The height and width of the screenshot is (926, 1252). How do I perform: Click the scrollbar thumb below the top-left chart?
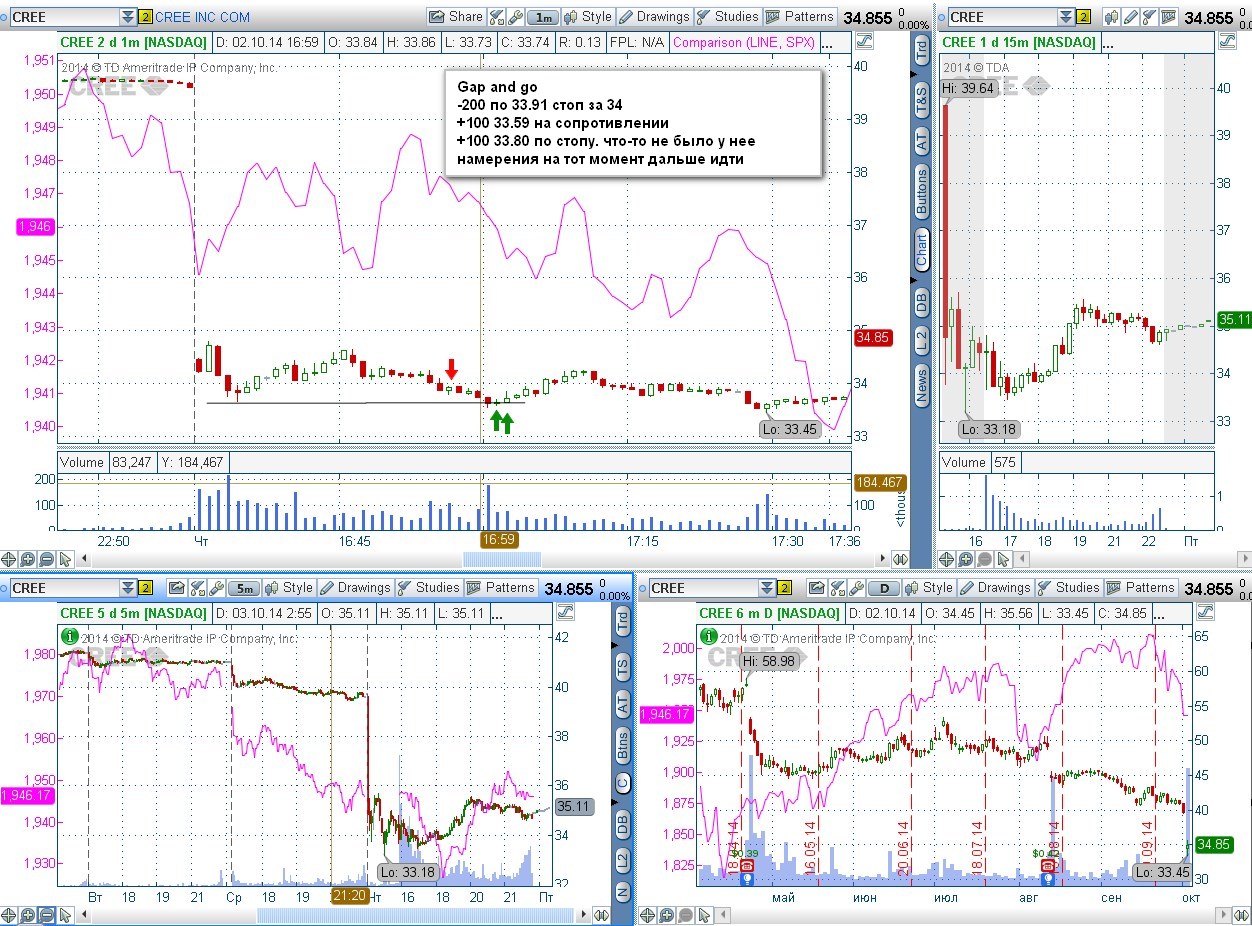502,559
